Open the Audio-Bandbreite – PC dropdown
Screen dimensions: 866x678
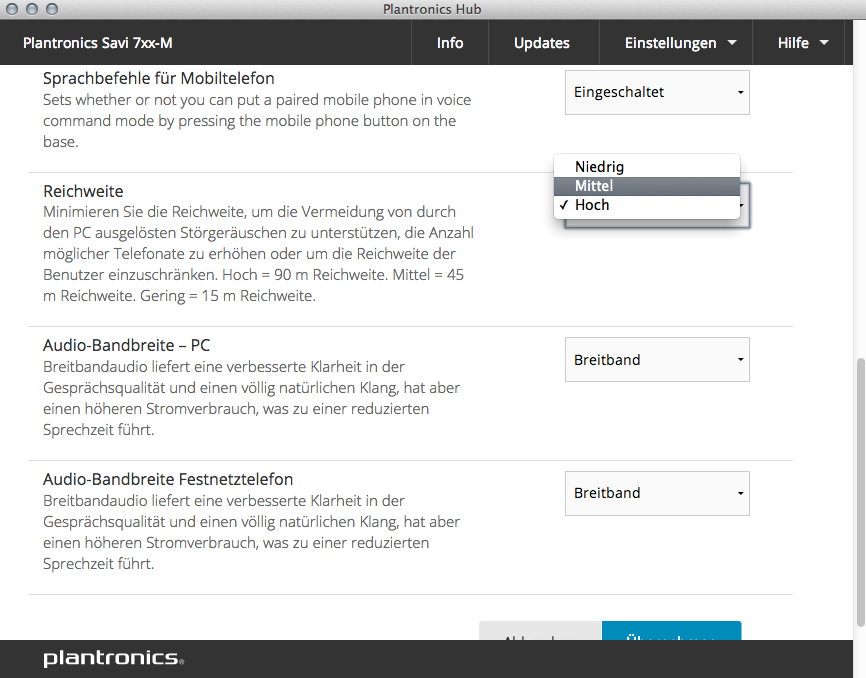tap(657, 359)
